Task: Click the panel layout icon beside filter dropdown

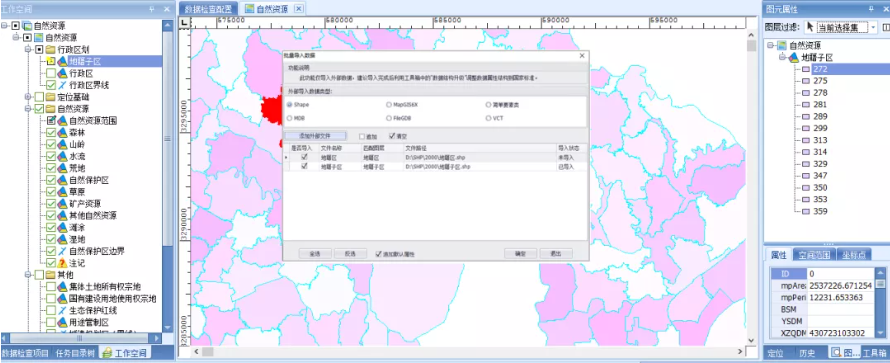Action: 886,27
